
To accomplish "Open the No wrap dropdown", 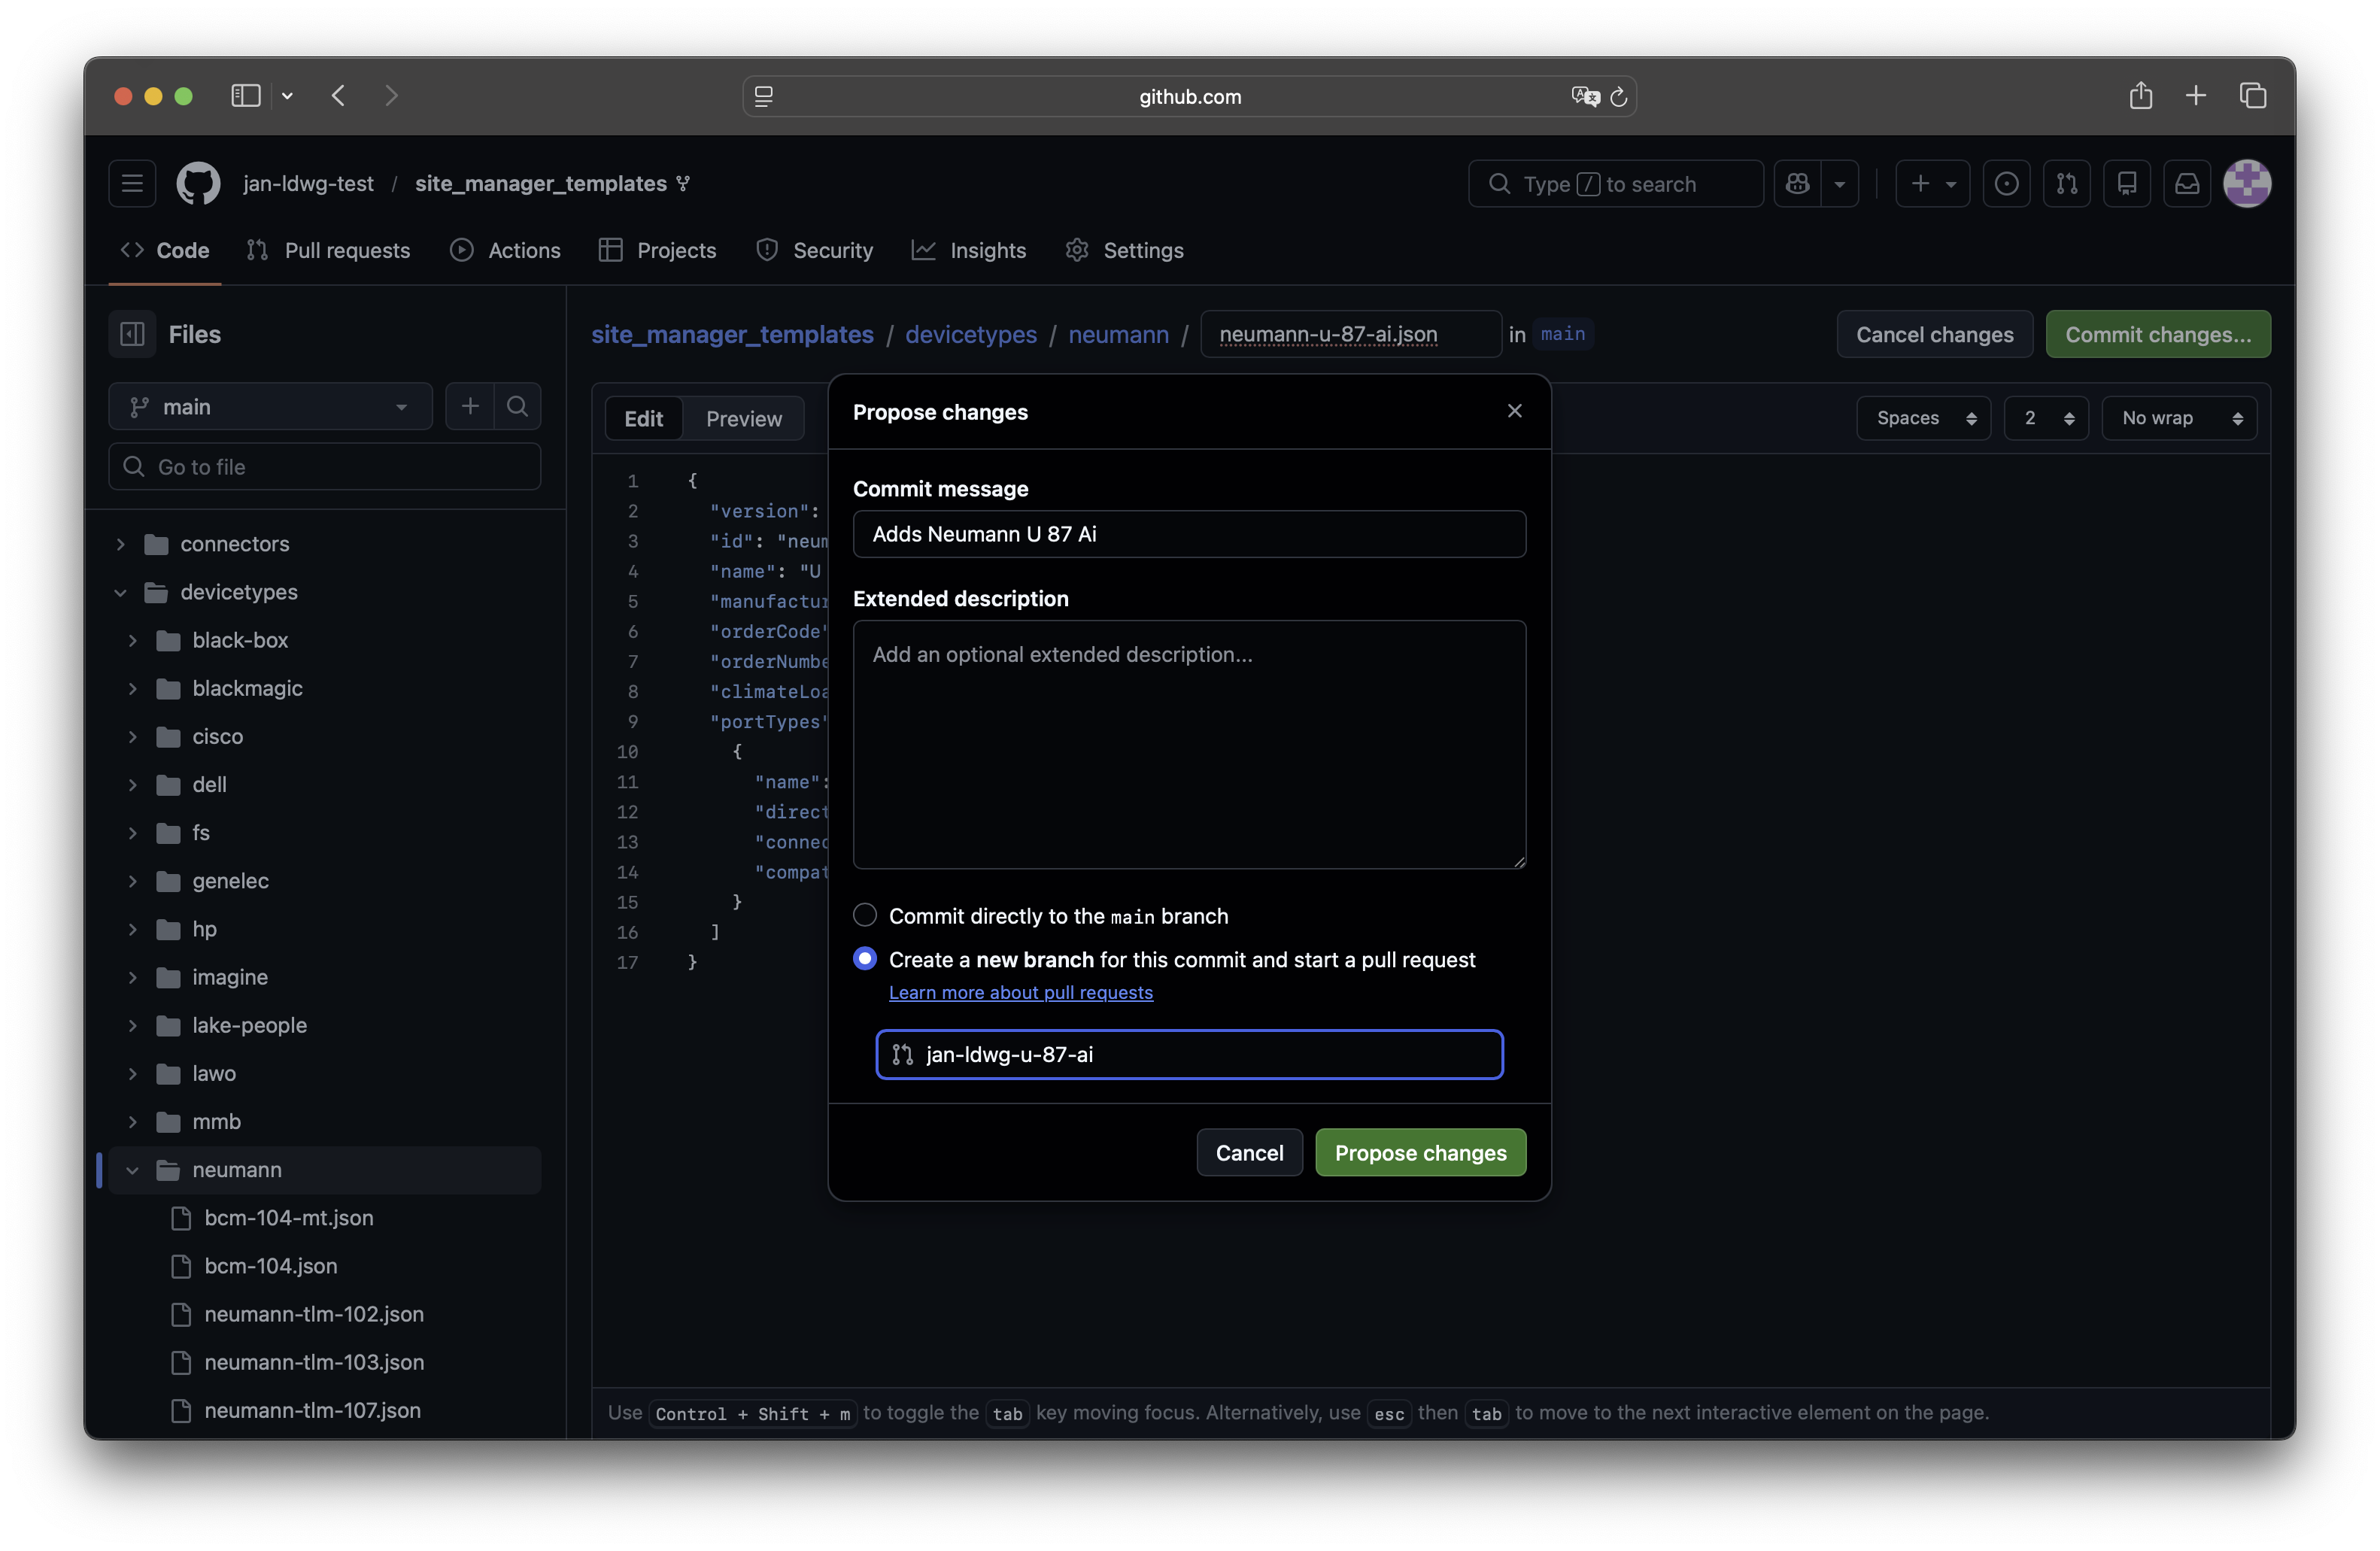I will [2179, 418].
